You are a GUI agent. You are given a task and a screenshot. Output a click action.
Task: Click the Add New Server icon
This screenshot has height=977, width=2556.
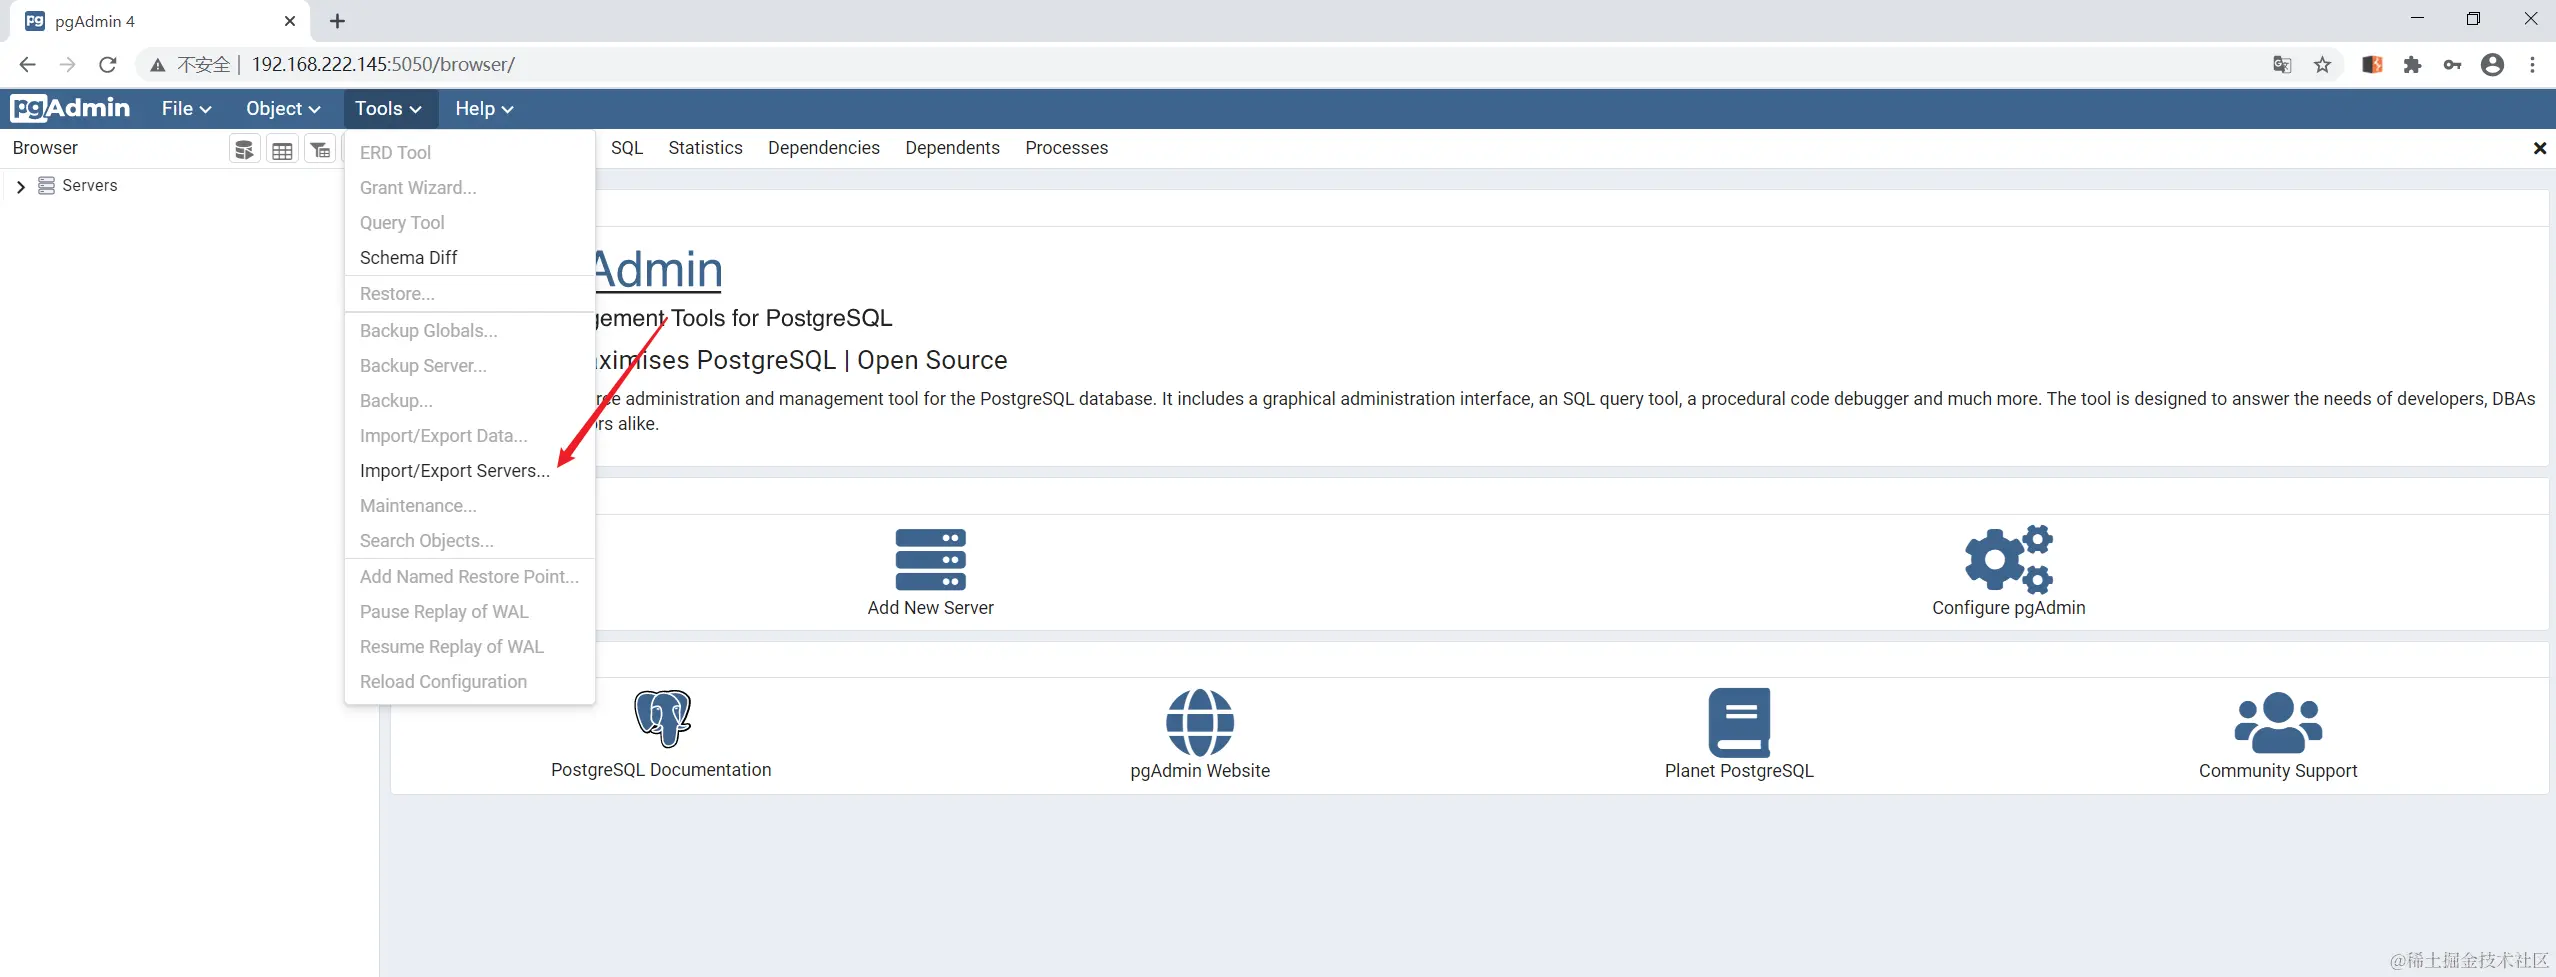click(930, 559)
